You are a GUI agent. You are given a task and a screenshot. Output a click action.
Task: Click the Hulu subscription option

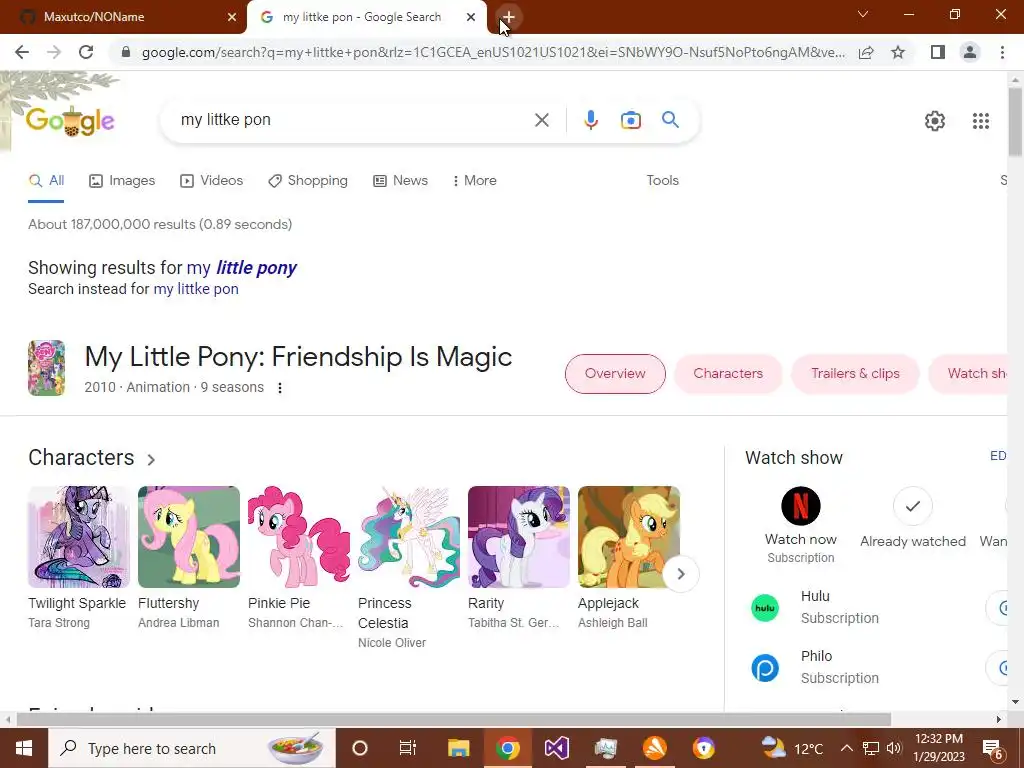pos(876,607)
